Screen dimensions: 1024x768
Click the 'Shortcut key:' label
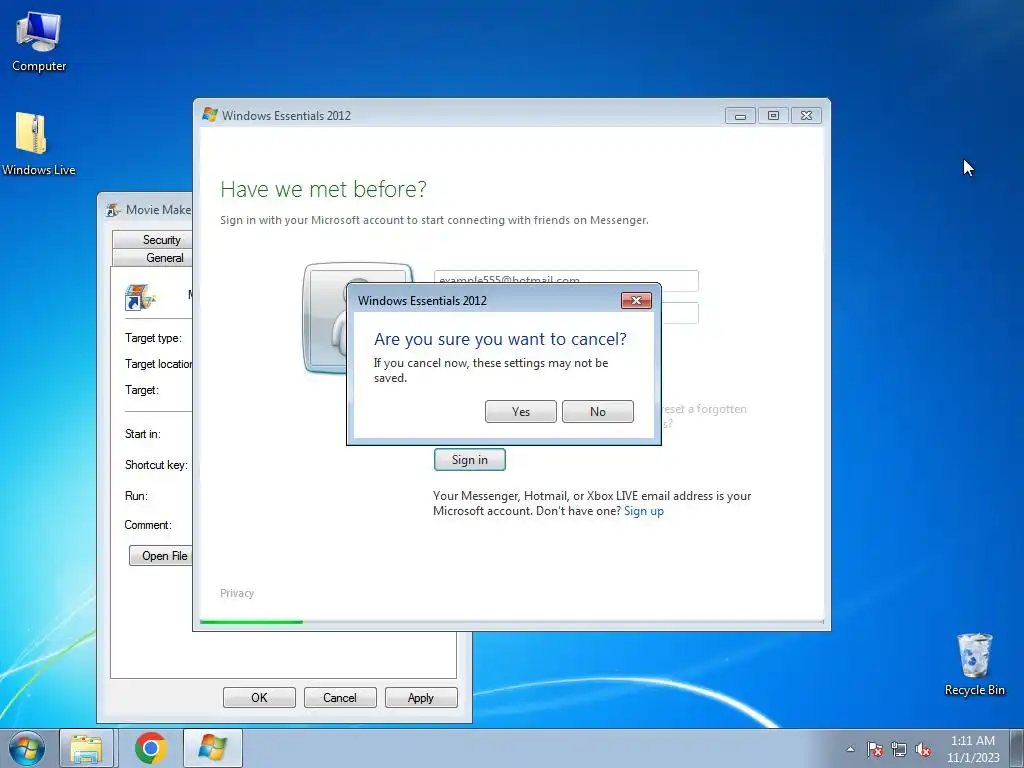[x=156, y=464]
